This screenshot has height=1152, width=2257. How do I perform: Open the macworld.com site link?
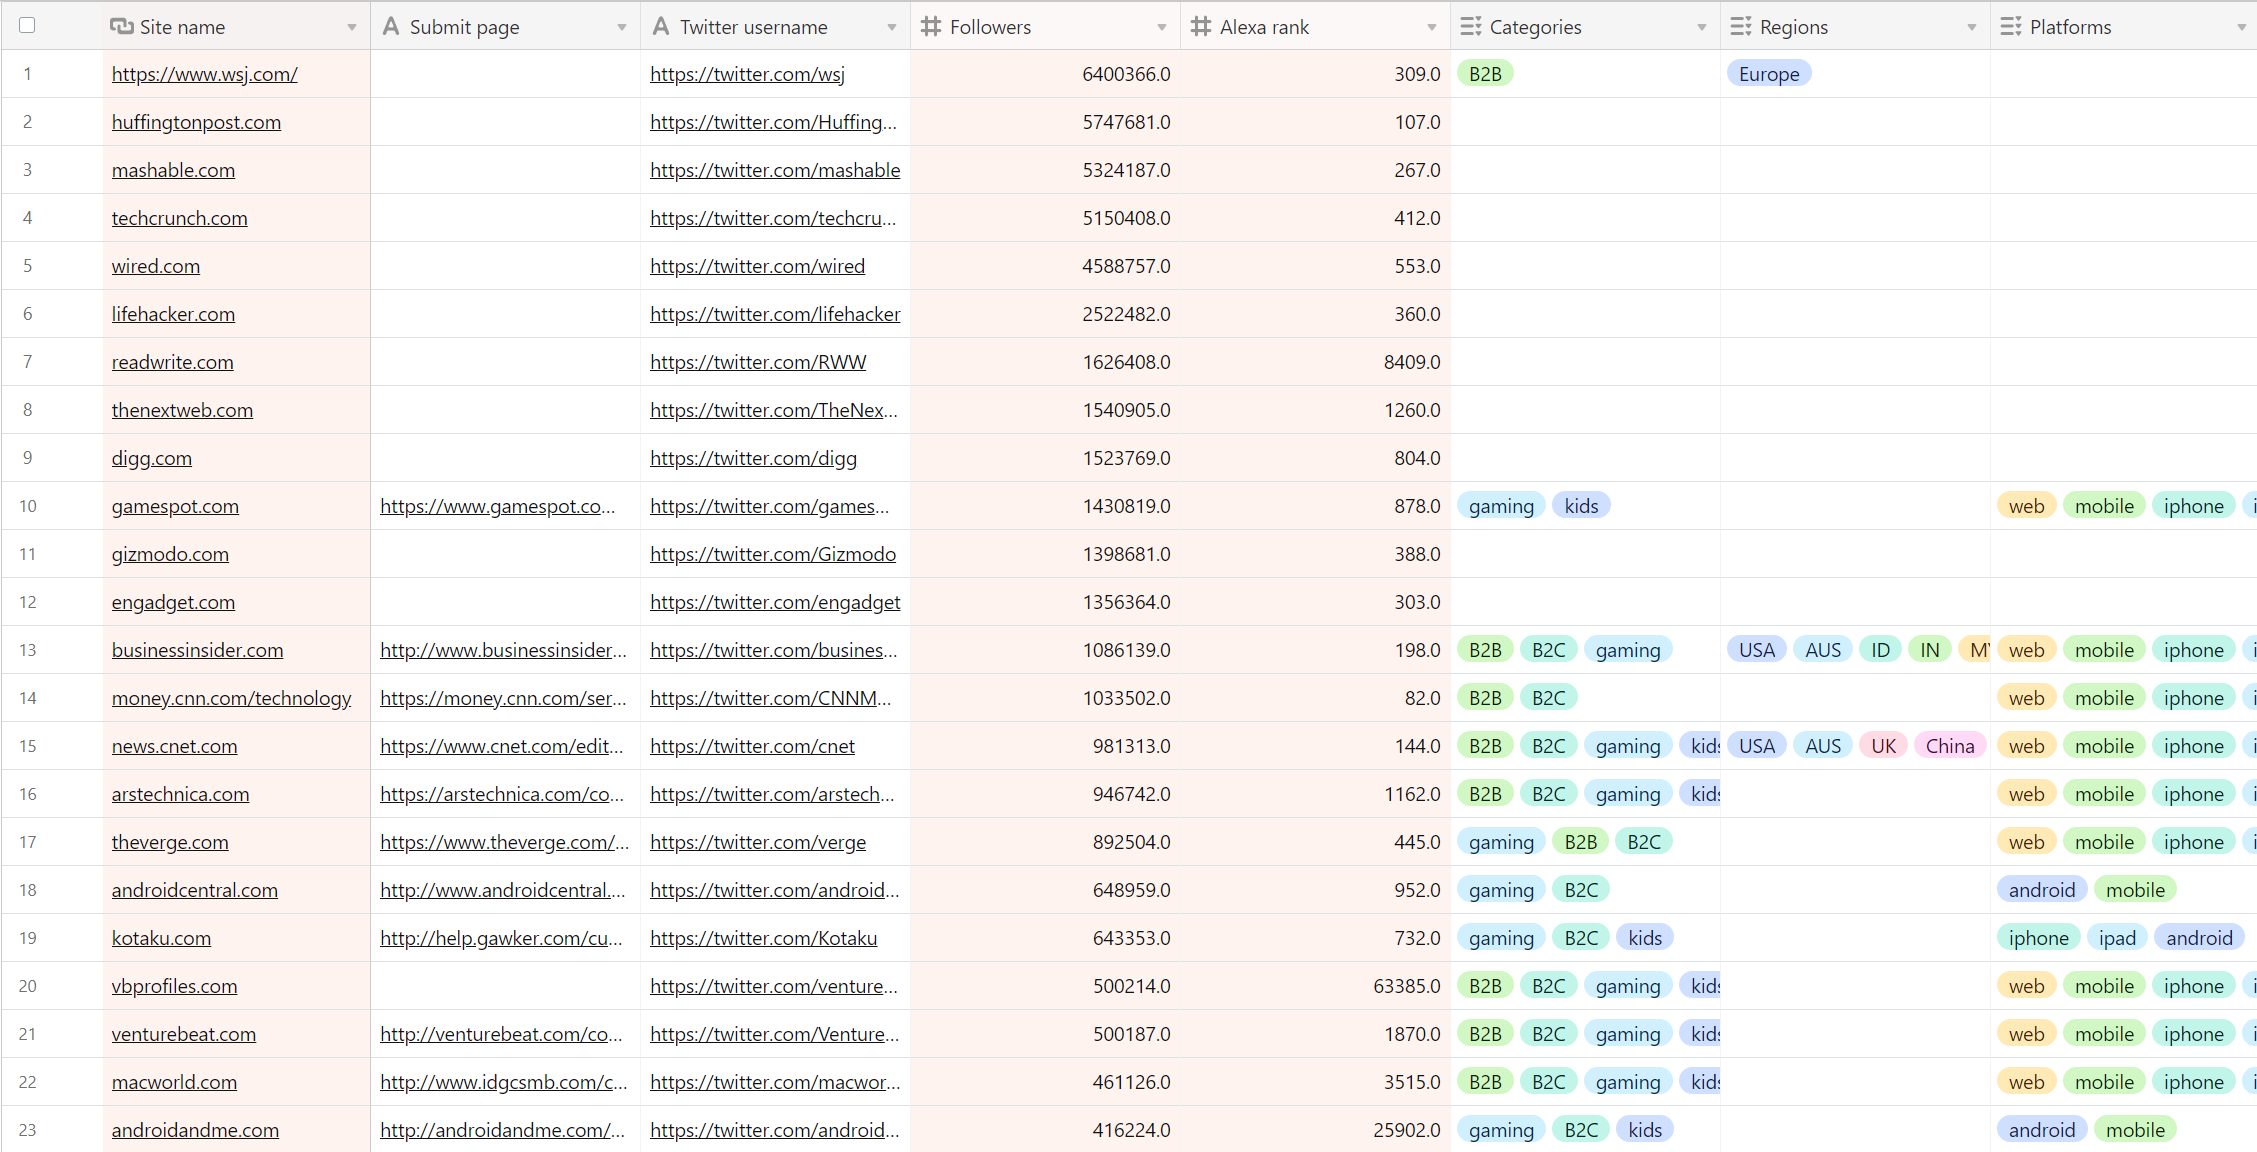(174, 1082)
